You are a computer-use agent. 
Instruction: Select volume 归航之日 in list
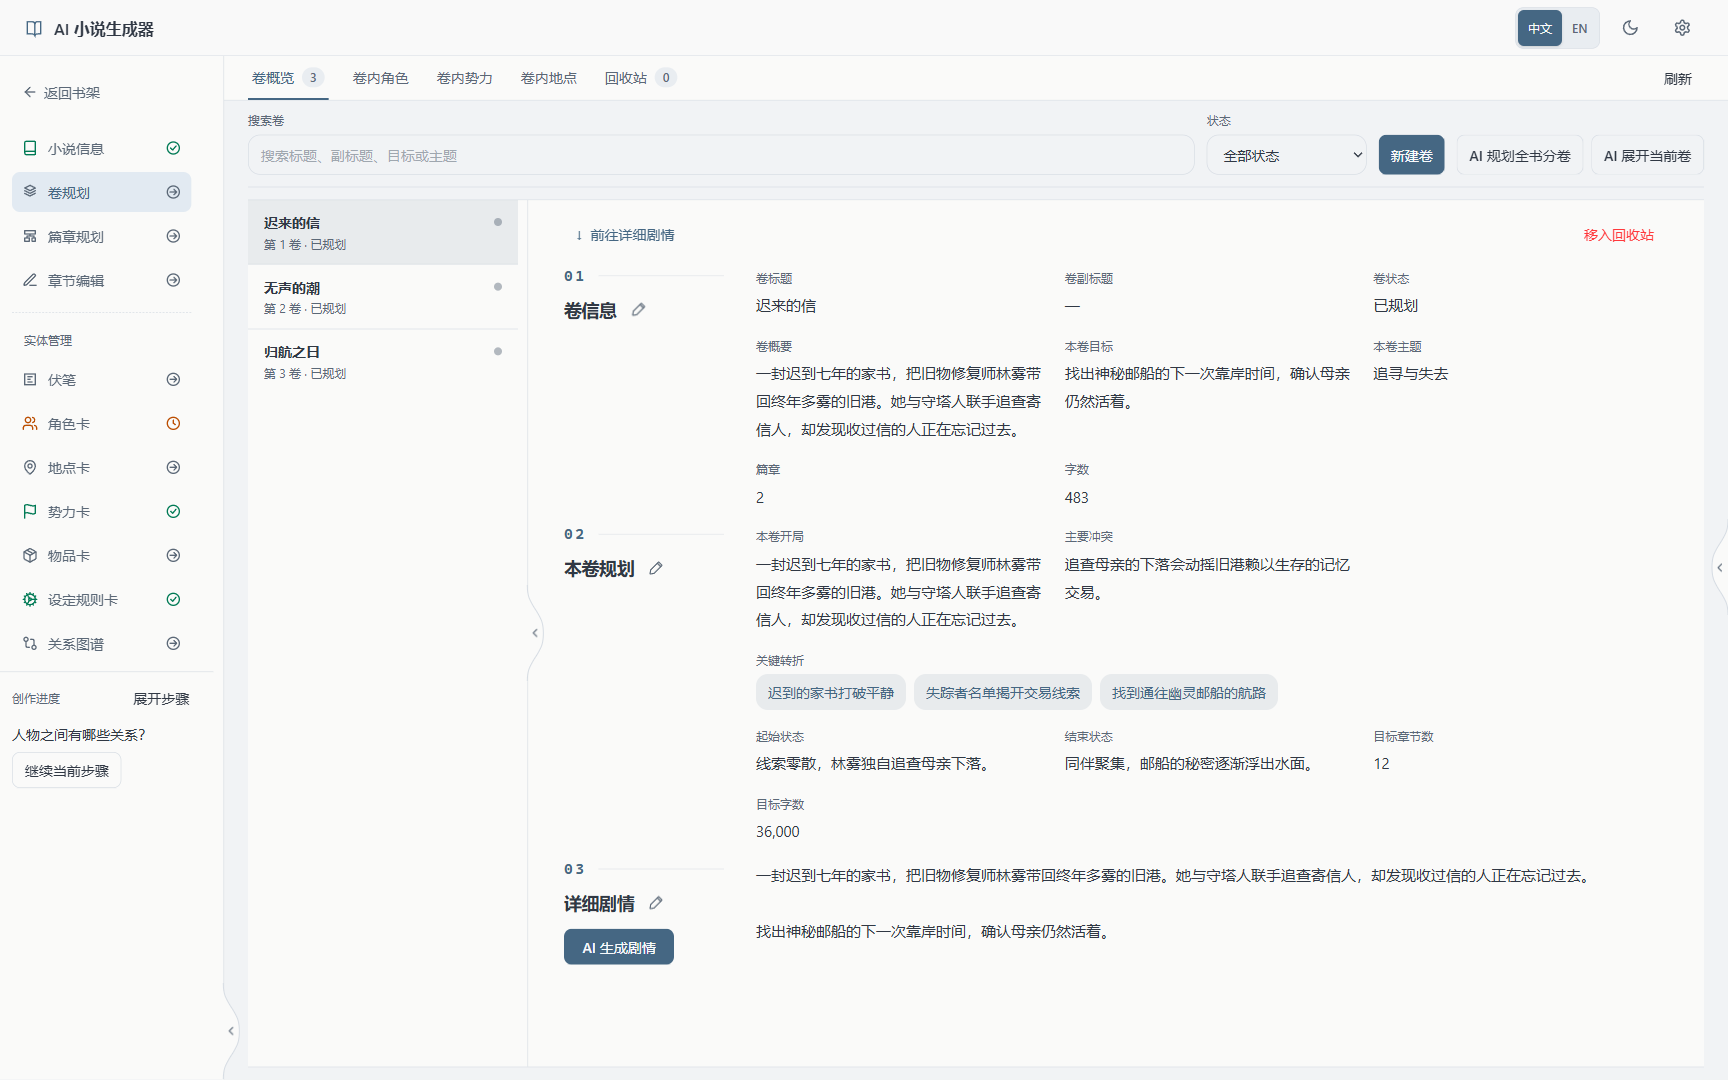click(x=383, y=362)
